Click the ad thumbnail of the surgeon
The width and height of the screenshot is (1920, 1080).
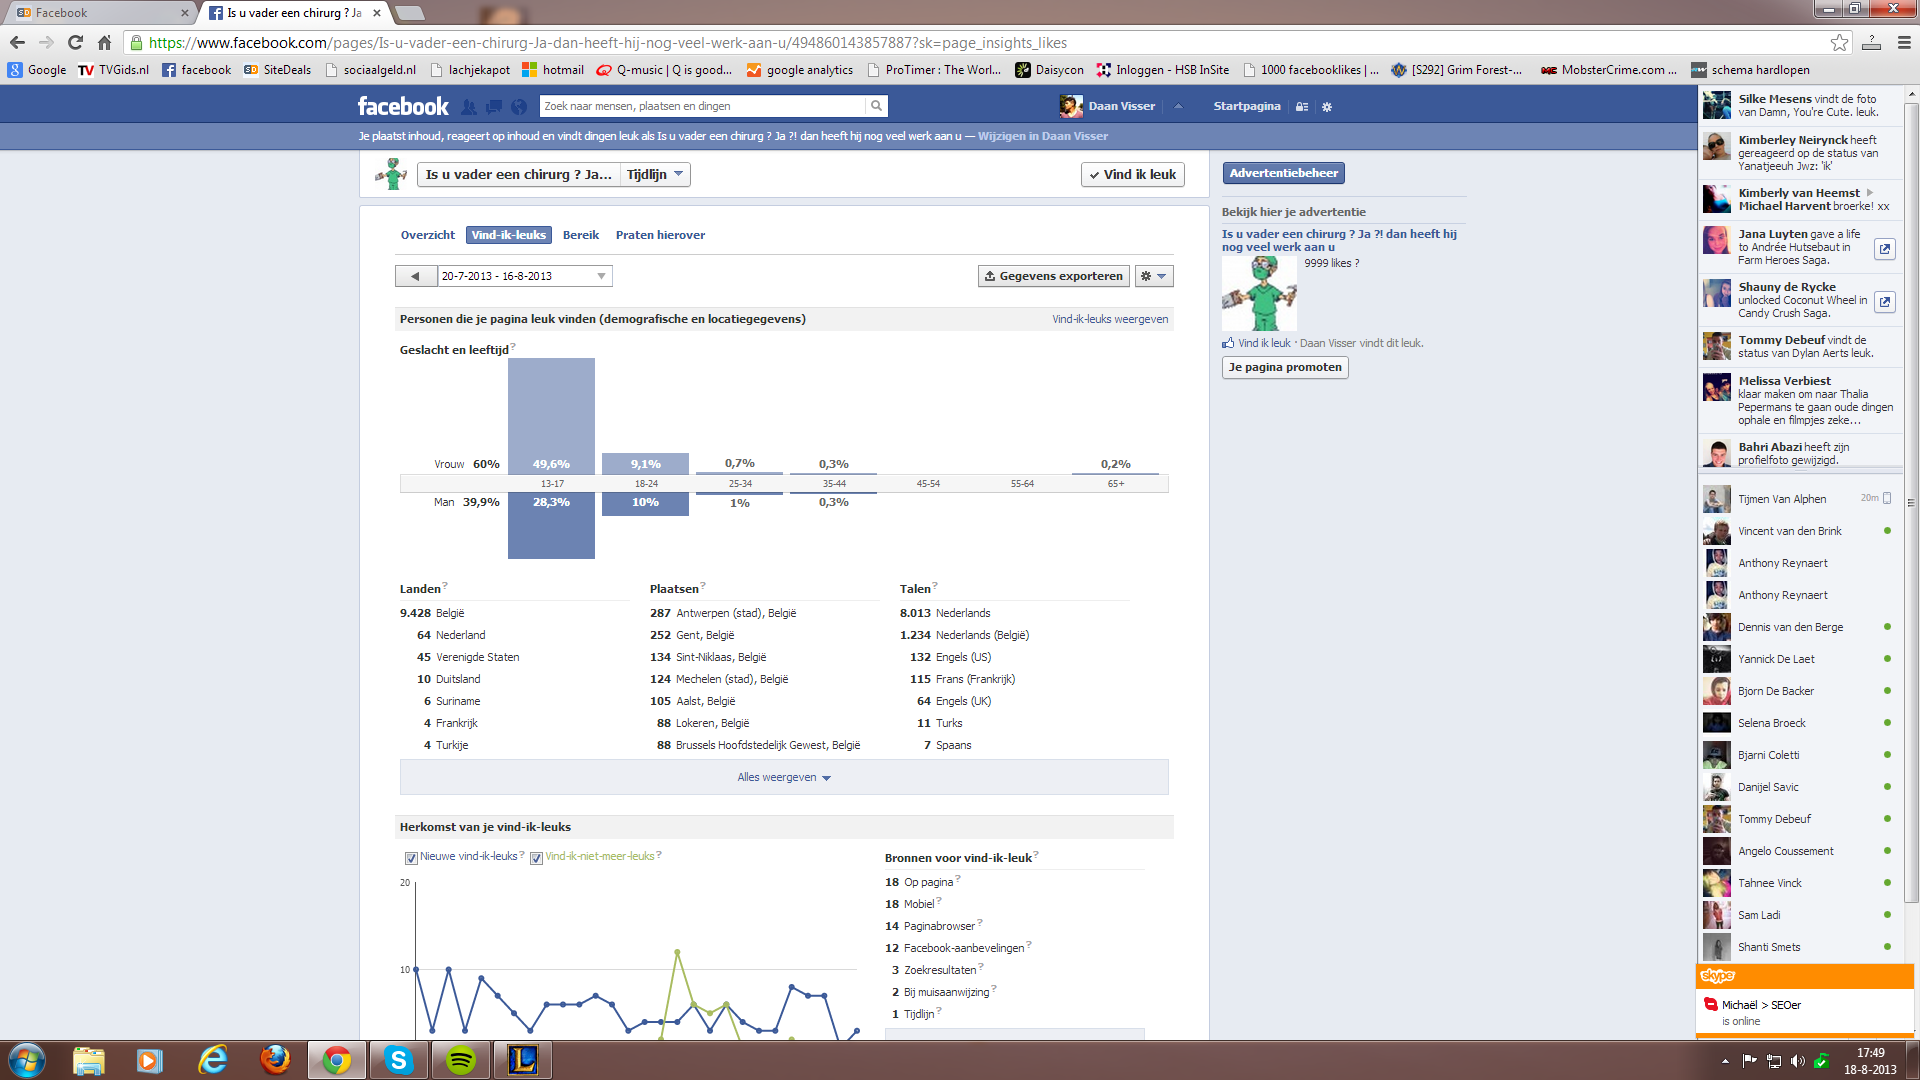(1259, 293)
